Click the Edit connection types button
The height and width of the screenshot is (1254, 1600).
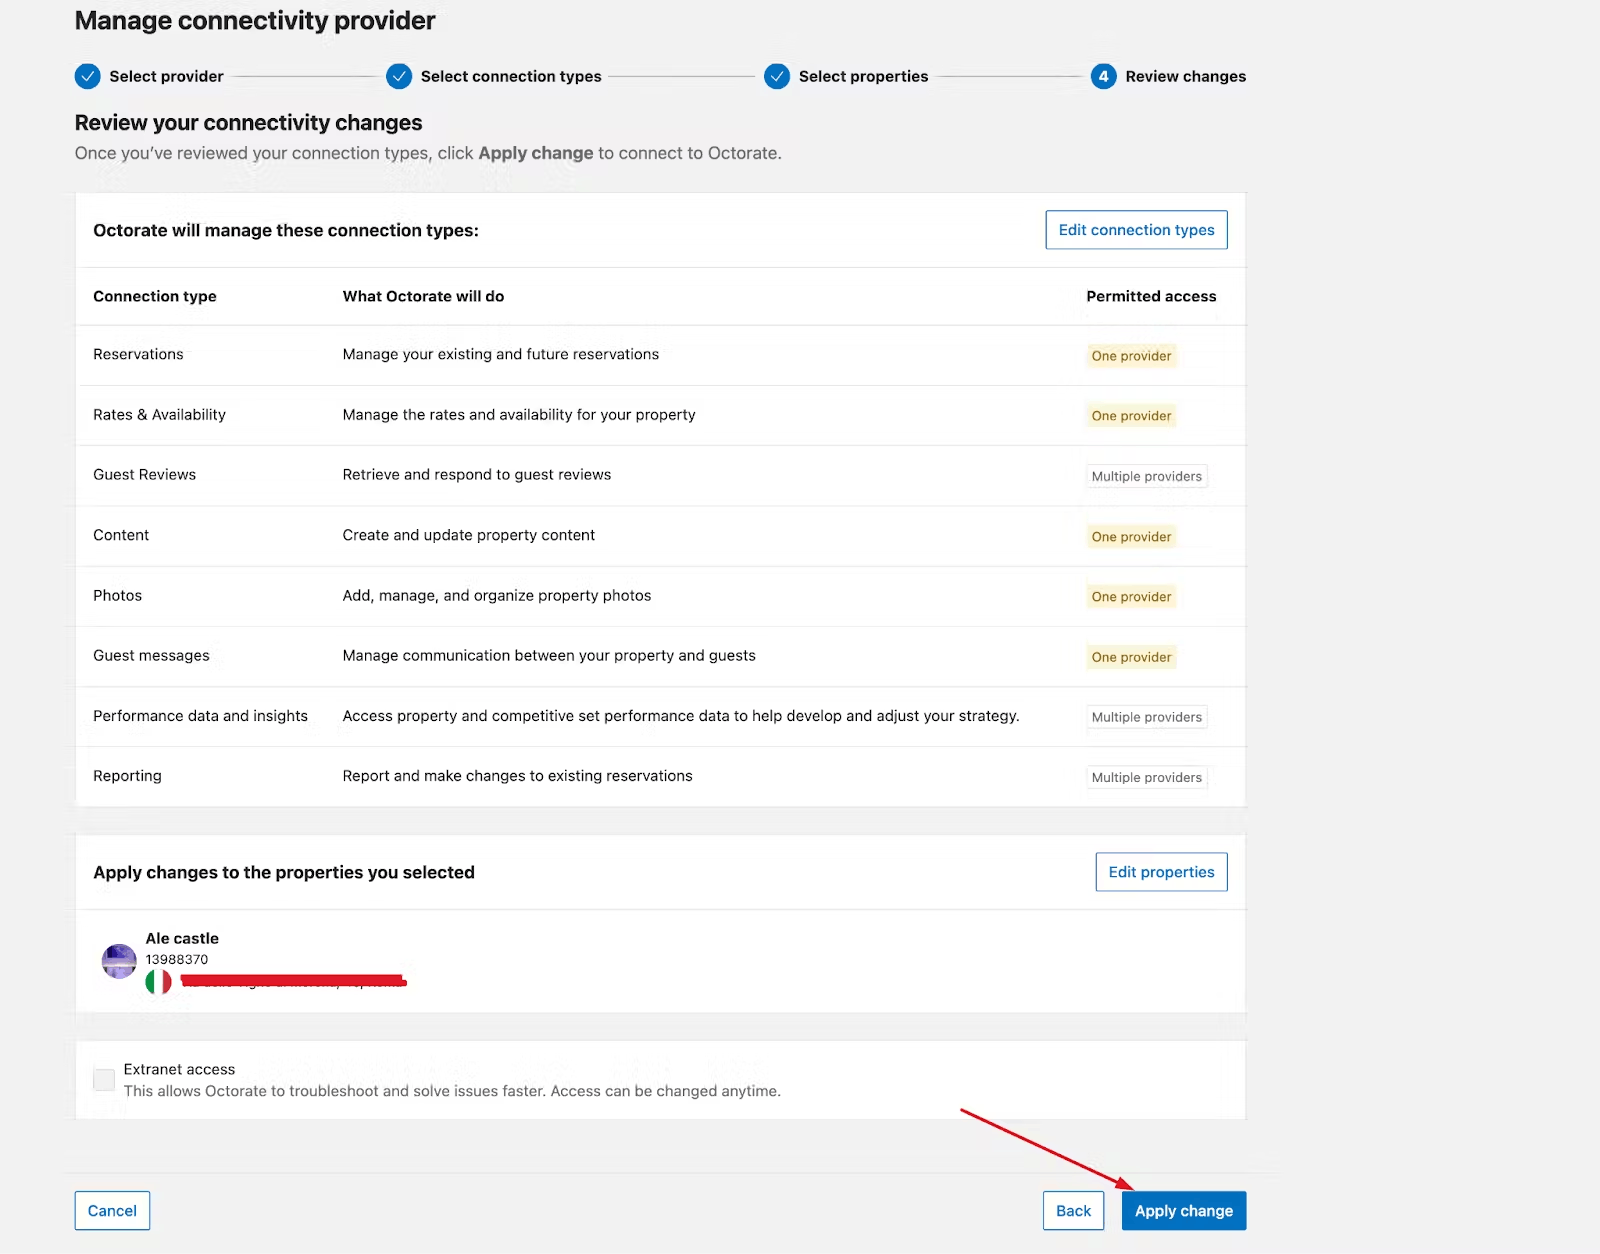(x=1136, y=230)
